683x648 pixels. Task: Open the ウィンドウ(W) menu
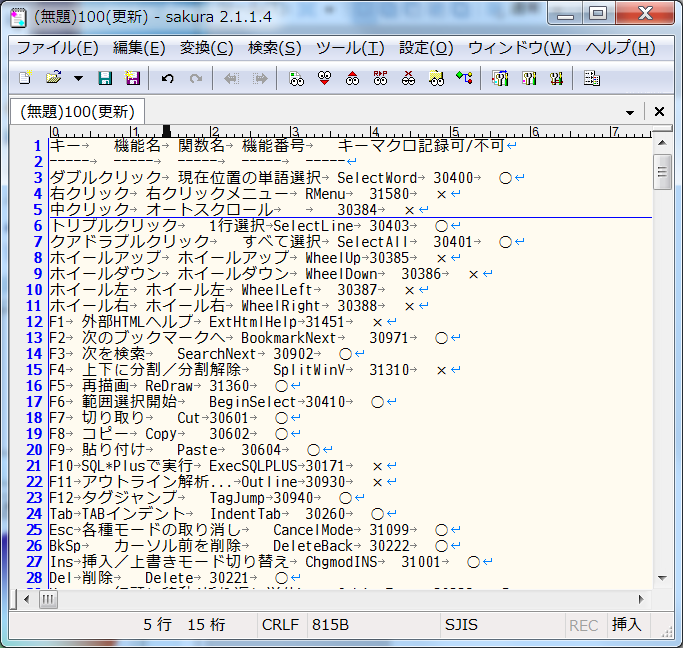click(x=519, y=48)
